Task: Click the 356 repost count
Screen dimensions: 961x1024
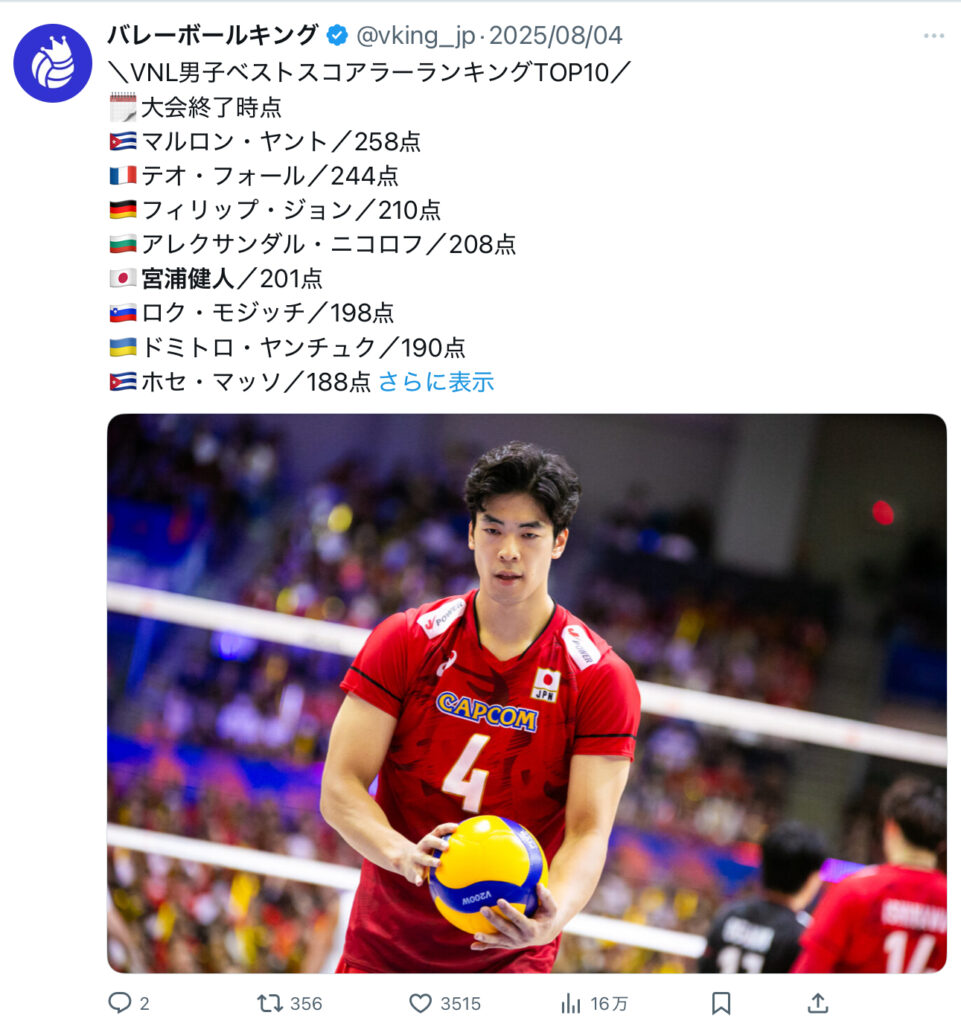Action: tap(306, 1003)
